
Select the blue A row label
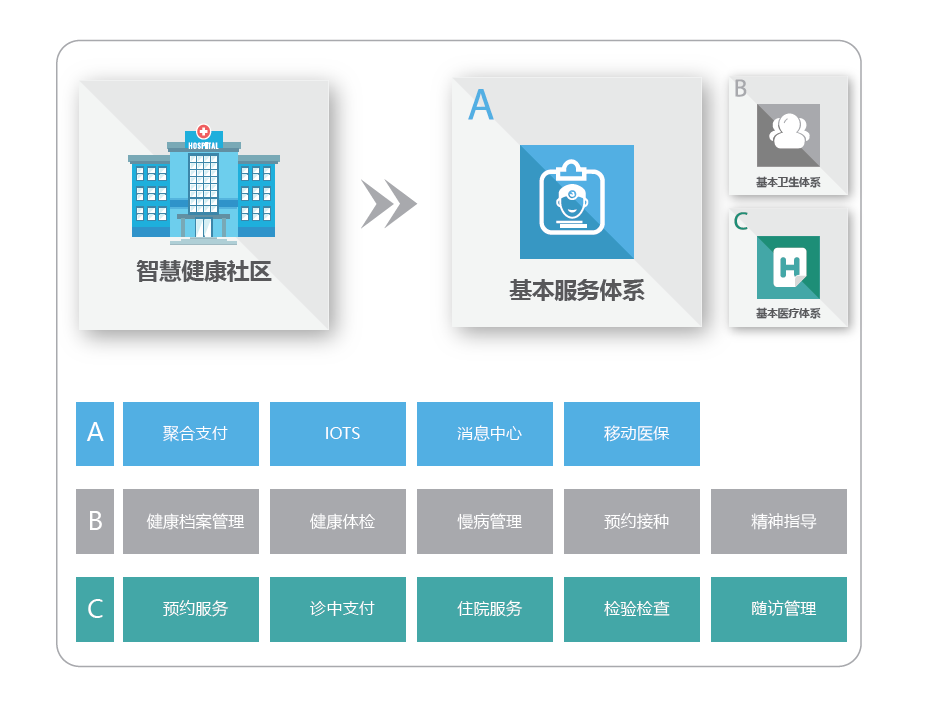(95, 434)
